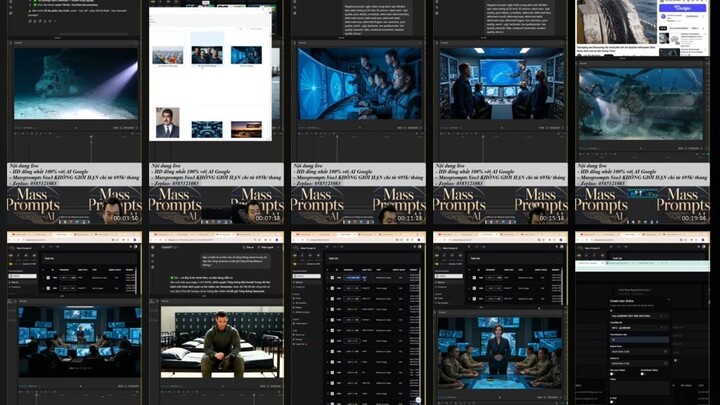Select the ship image in the file picker
The image size is (720, 405).
[x=168, y=55]
